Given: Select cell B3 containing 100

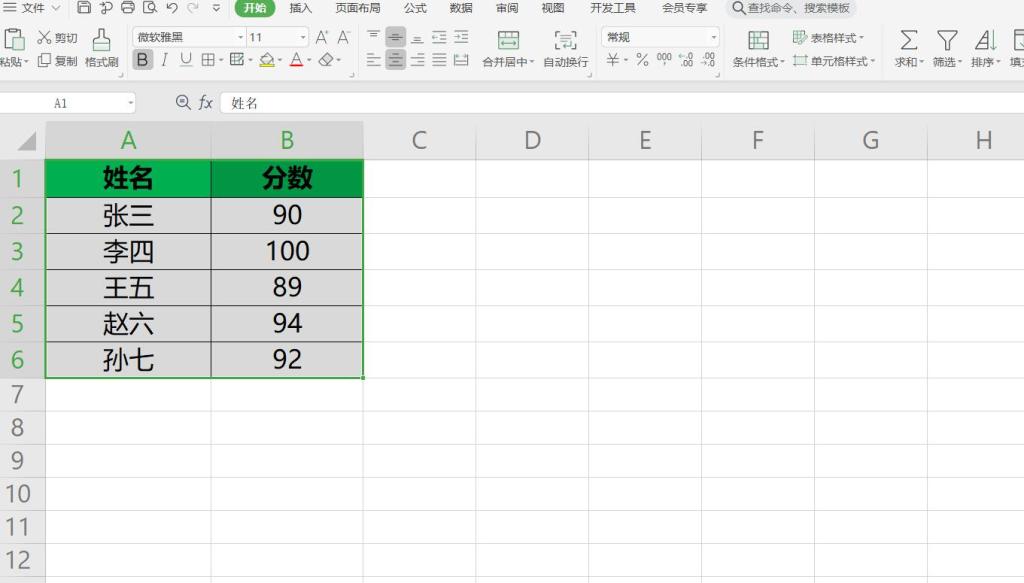Looking at the screenshot, I should tap(287, 251).
